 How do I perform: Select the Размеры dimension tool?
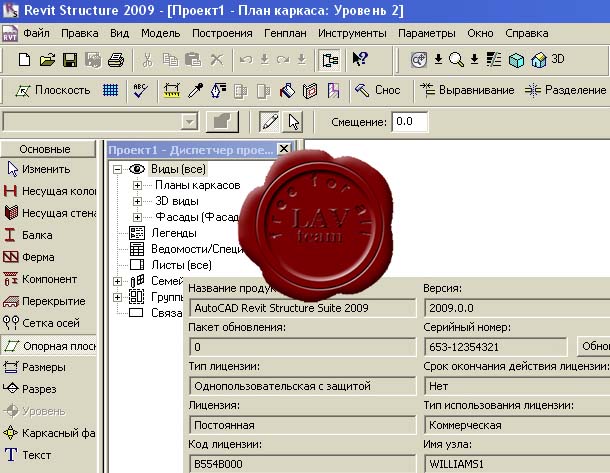[x=35, y=367]
